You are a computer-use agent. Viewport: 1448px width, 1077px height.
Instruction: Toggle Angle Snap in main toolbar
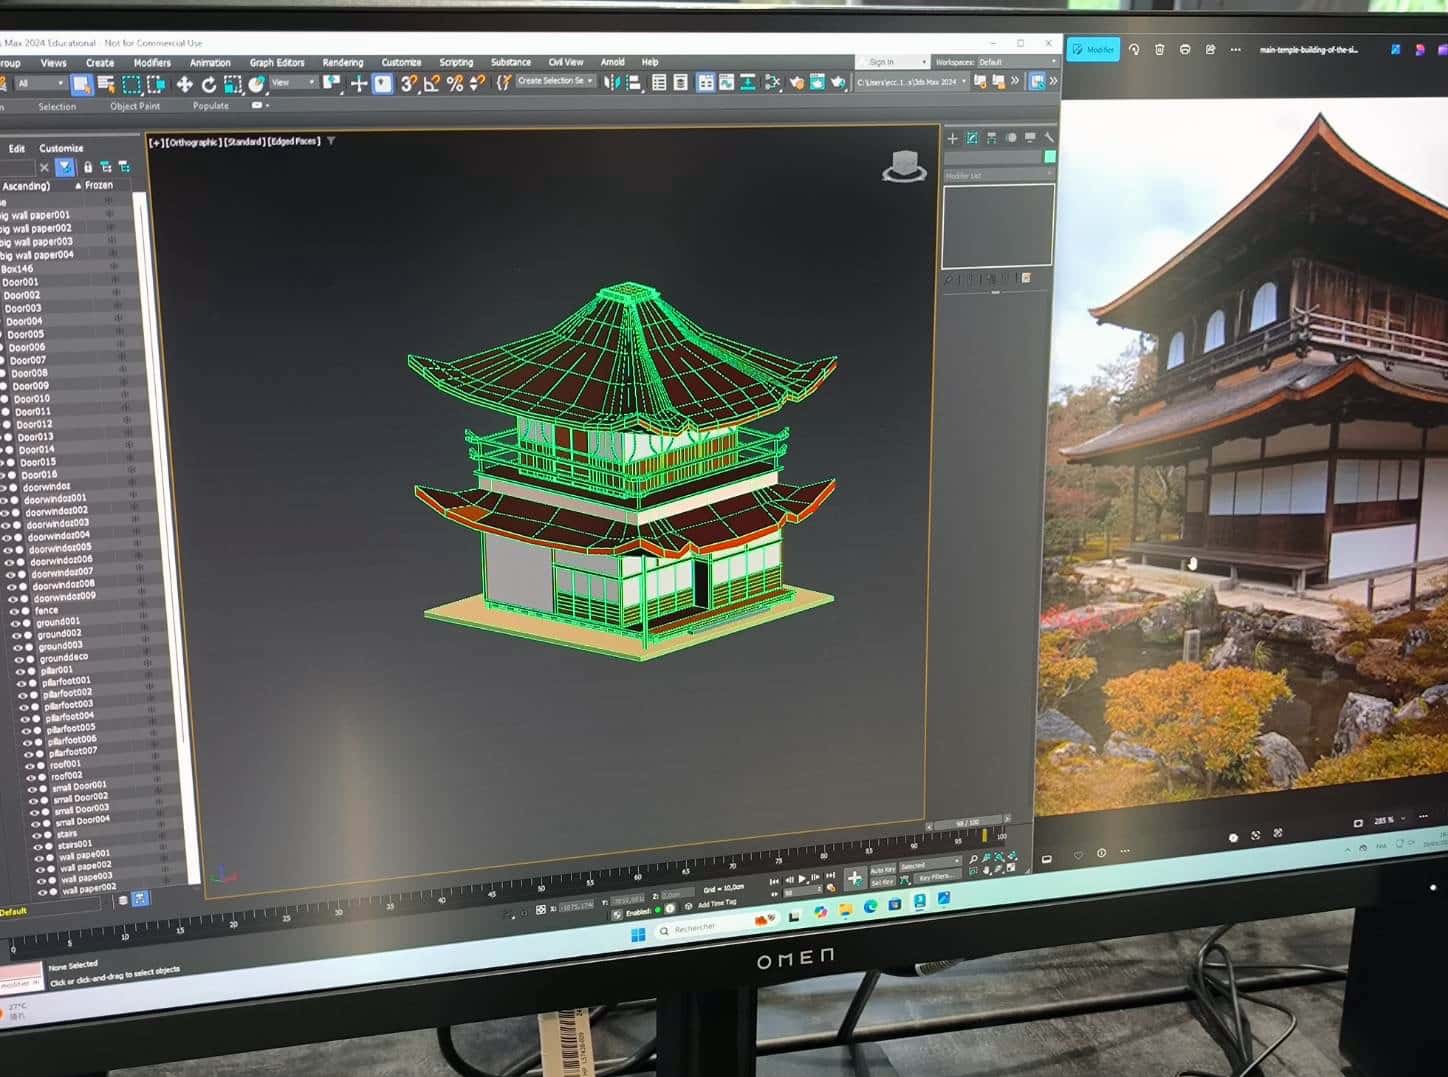click(432, 84)
